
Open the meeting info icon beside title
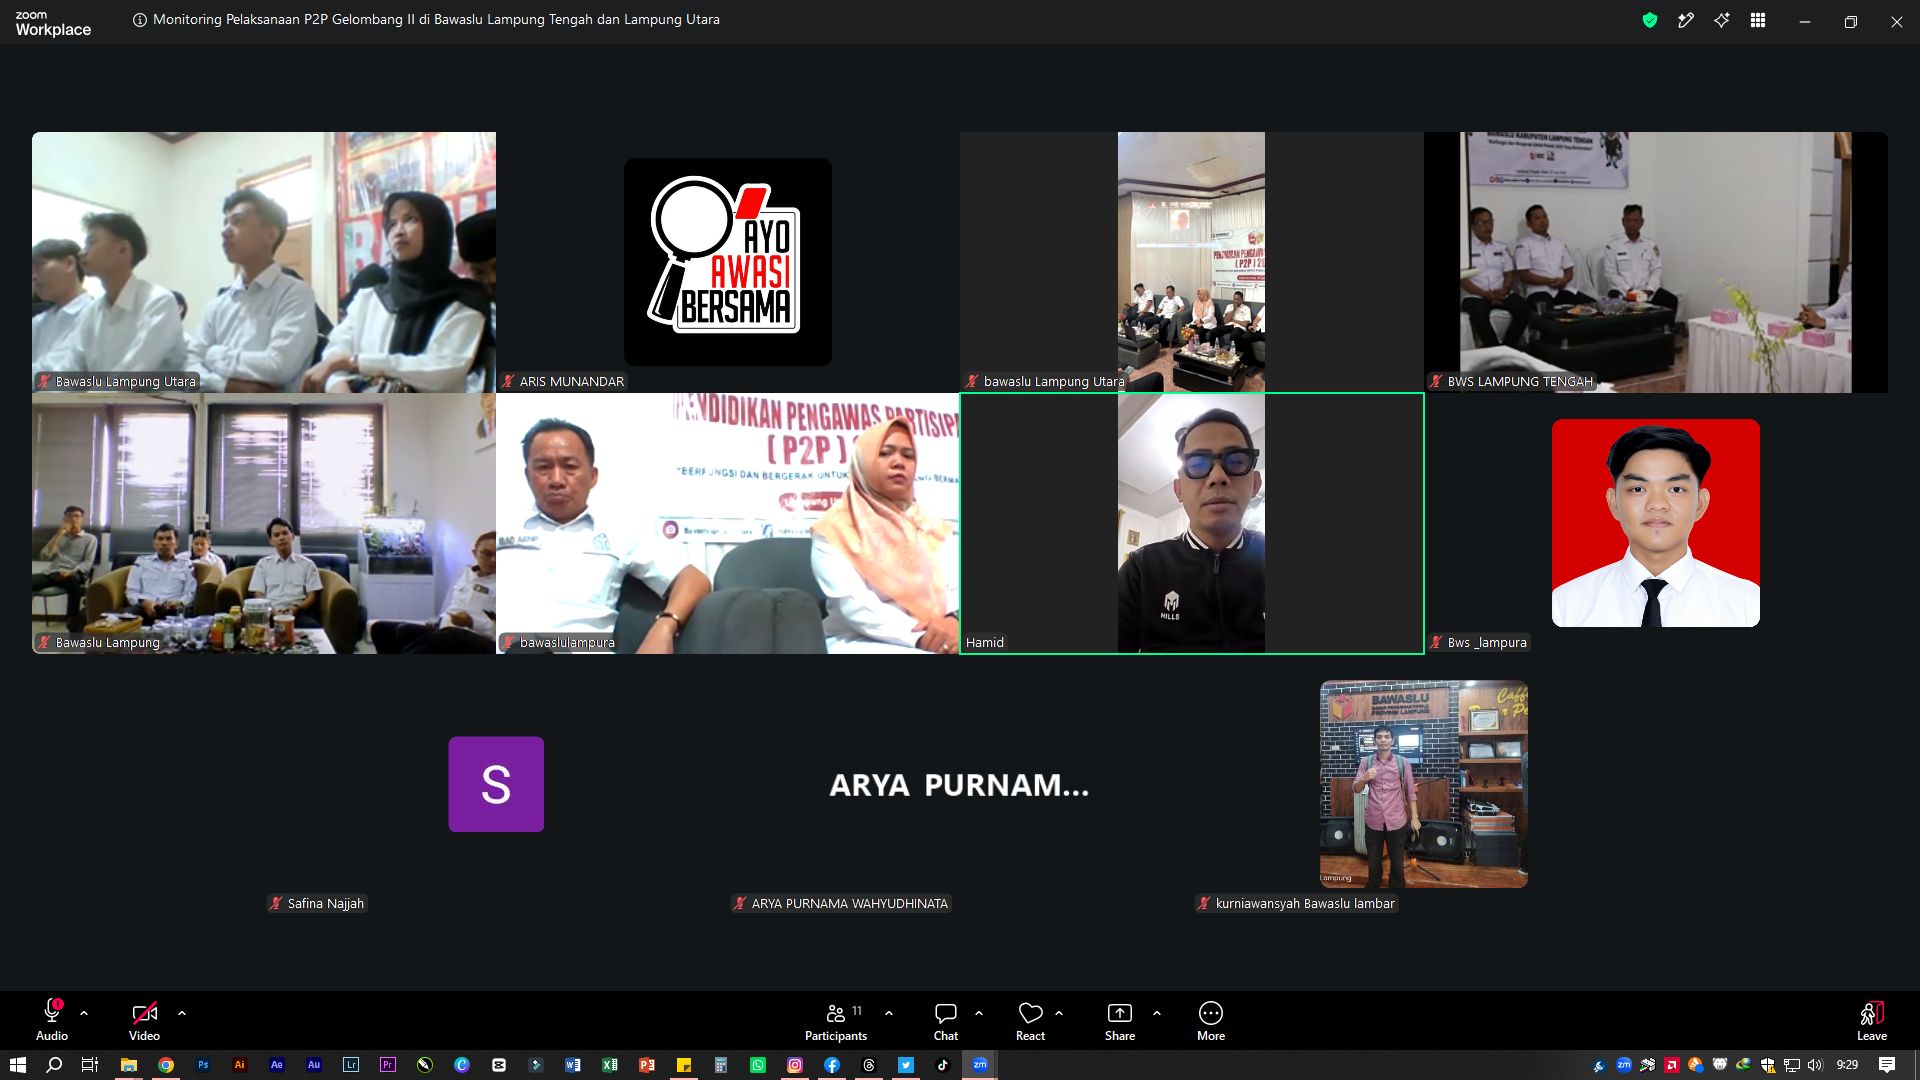140,20
